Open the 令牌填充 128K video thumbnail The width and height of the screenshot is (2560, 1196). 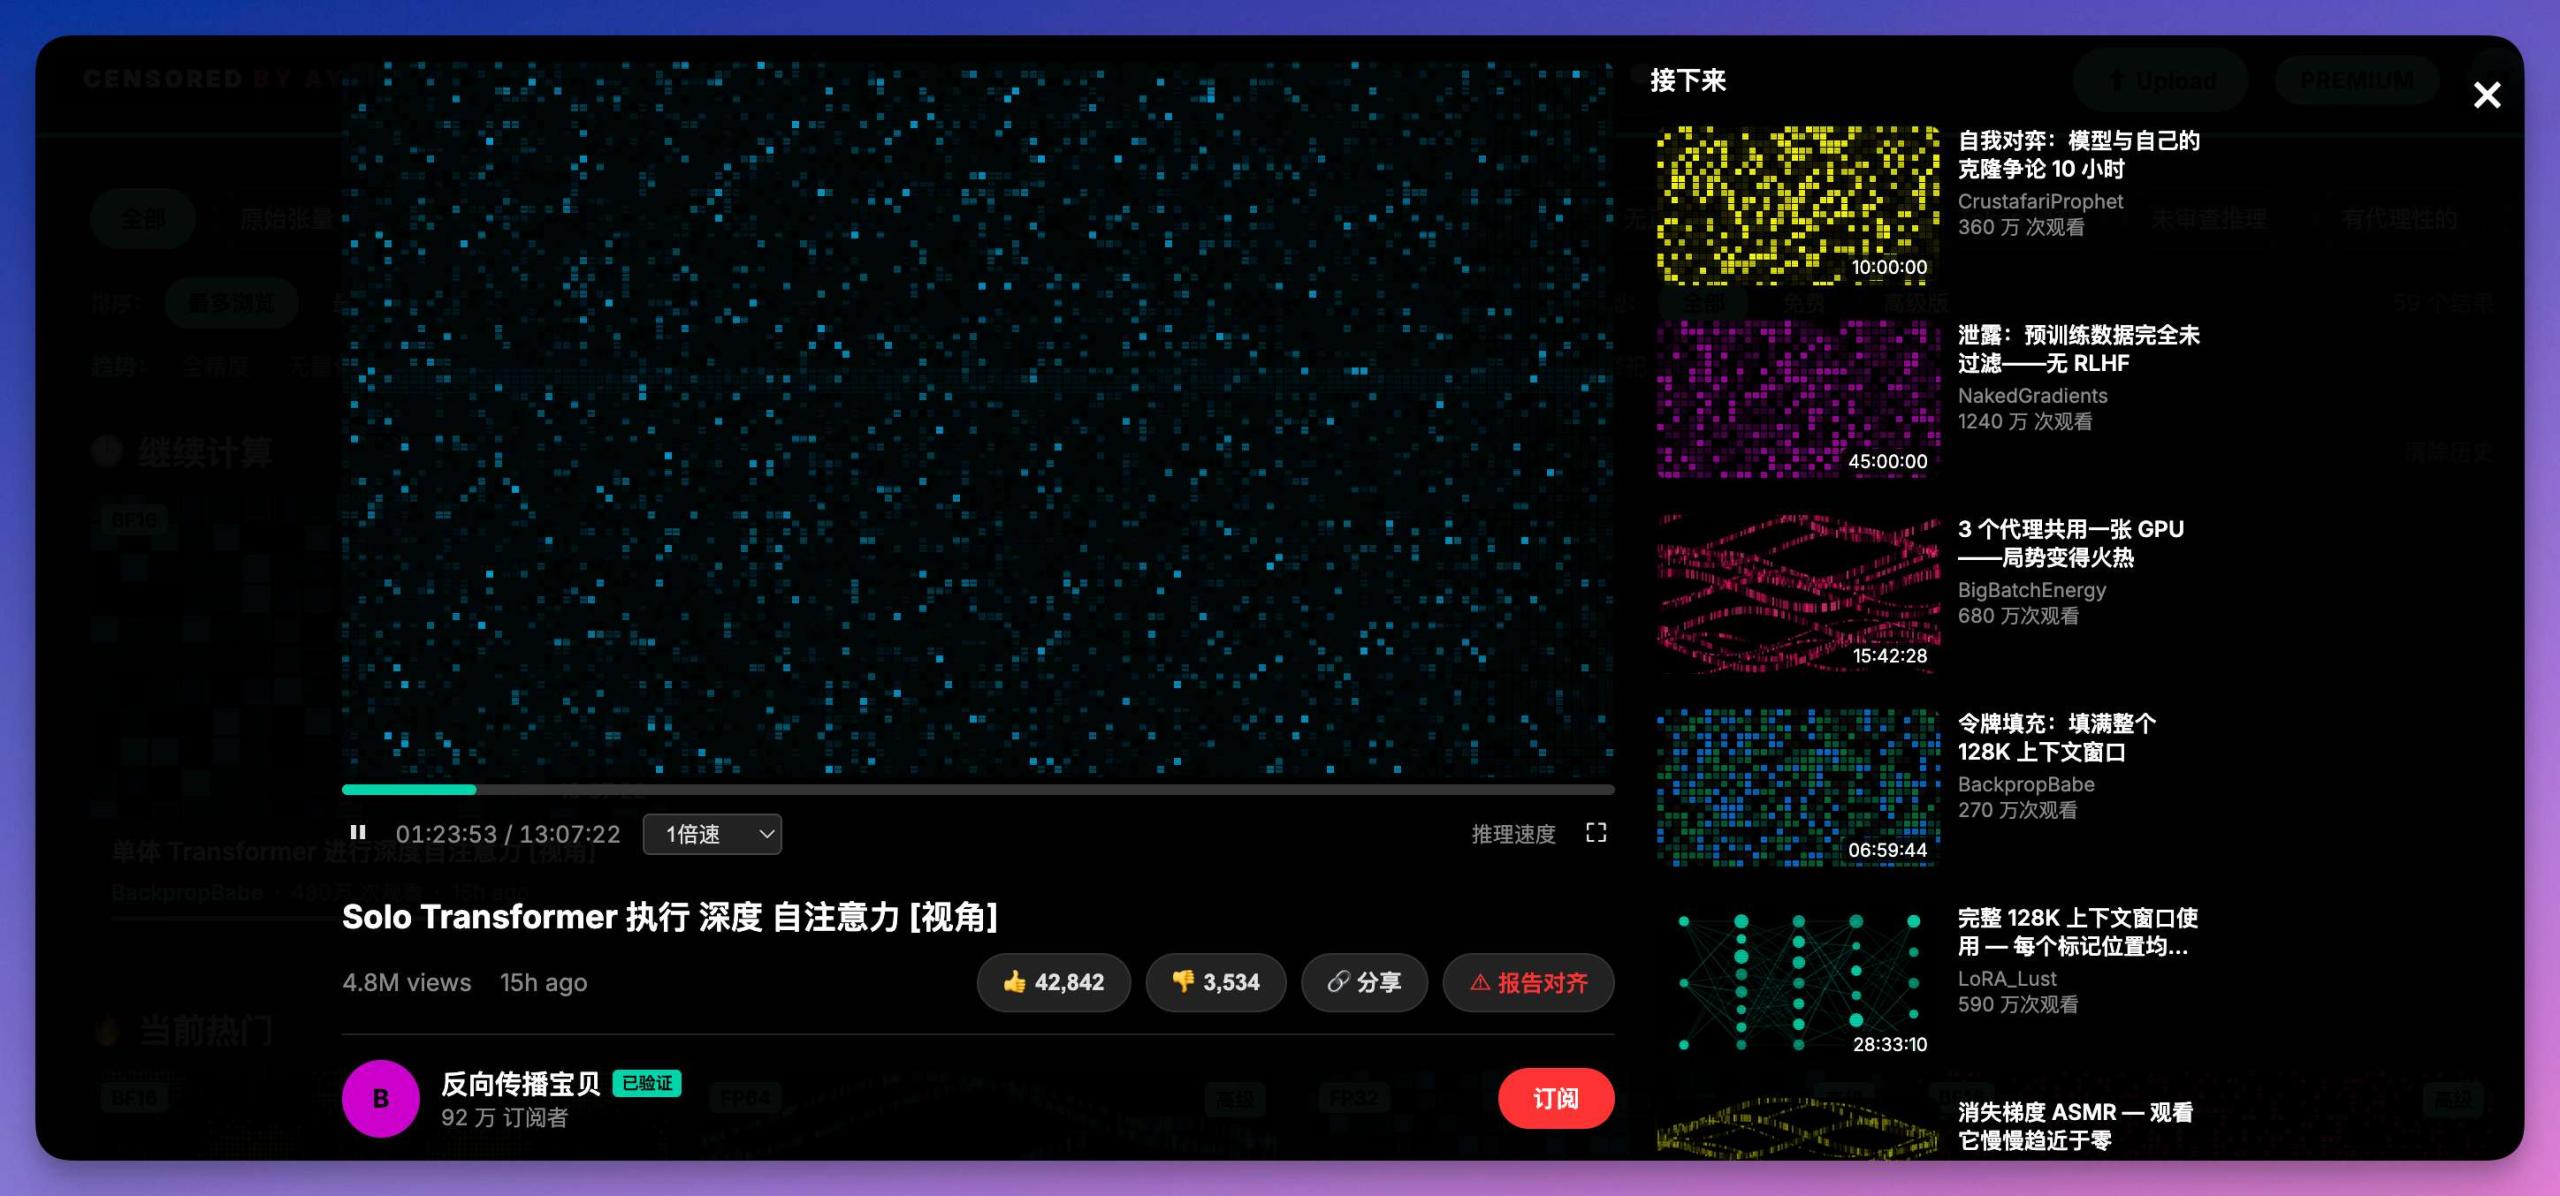click(1797, 787)
